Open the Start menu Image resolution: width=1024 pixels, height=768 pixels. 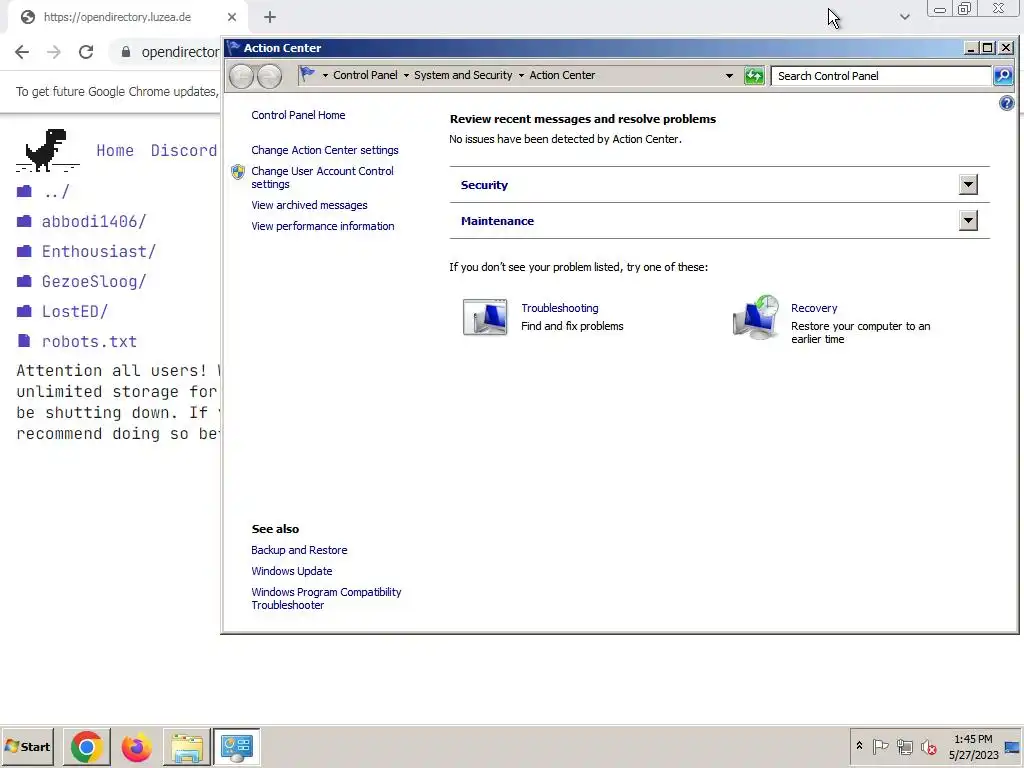[28, 747]
